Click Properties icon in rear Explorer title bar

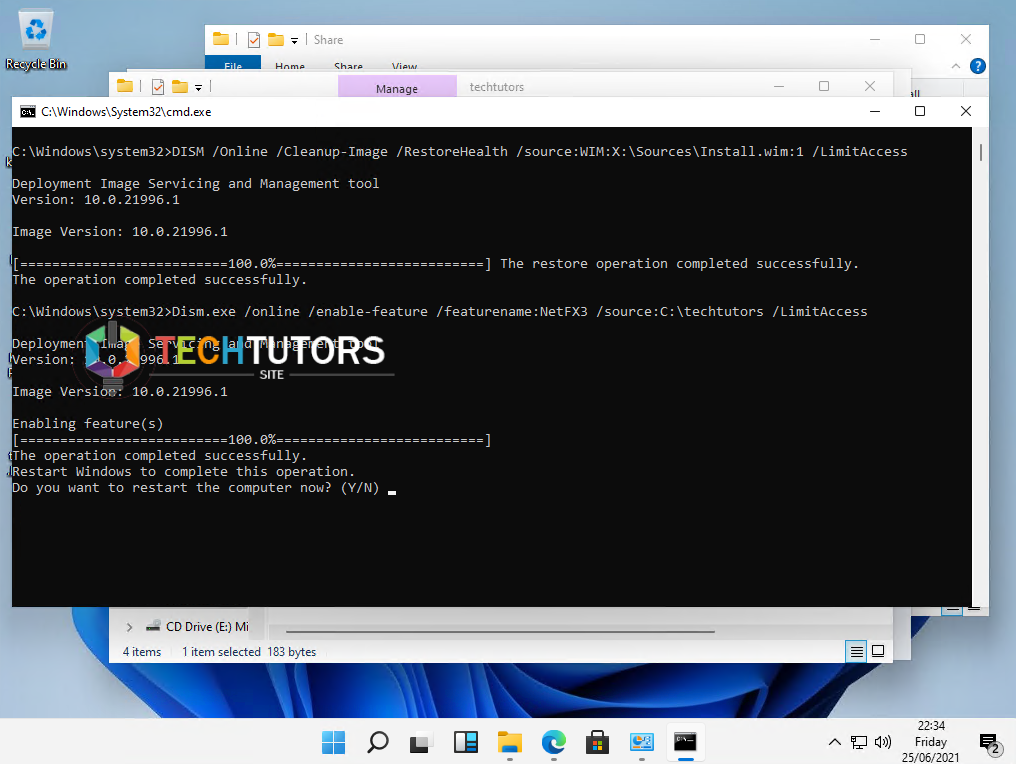tap(253, 40)
